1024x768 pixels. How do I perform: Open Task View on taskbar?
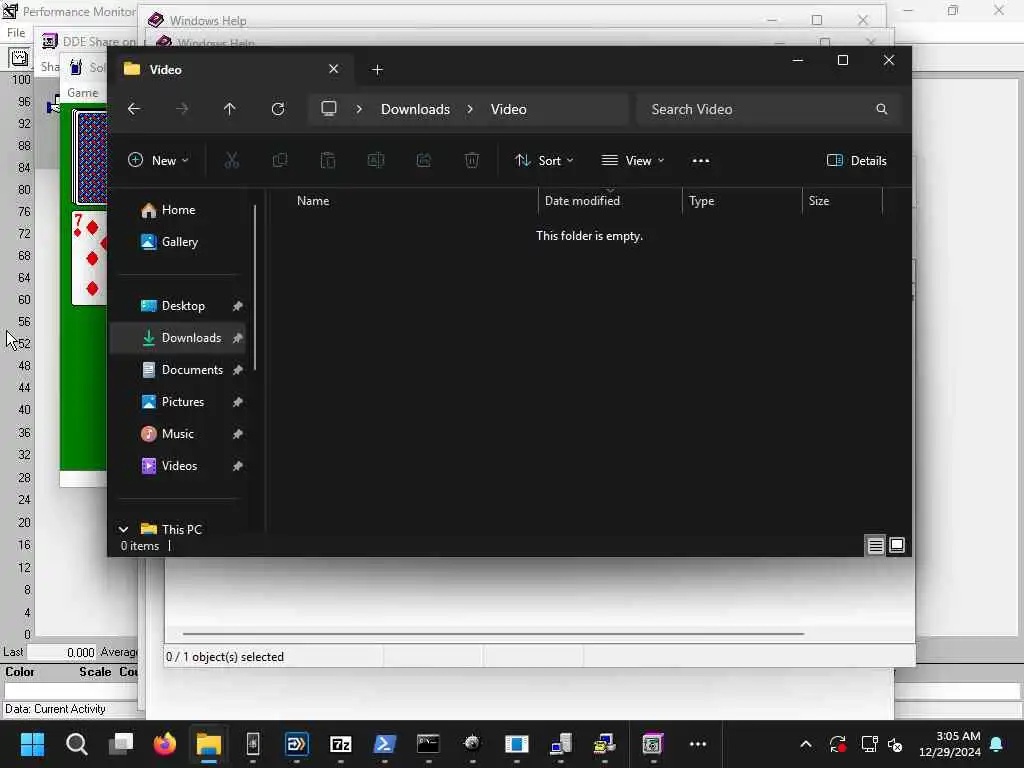(121, 744)
